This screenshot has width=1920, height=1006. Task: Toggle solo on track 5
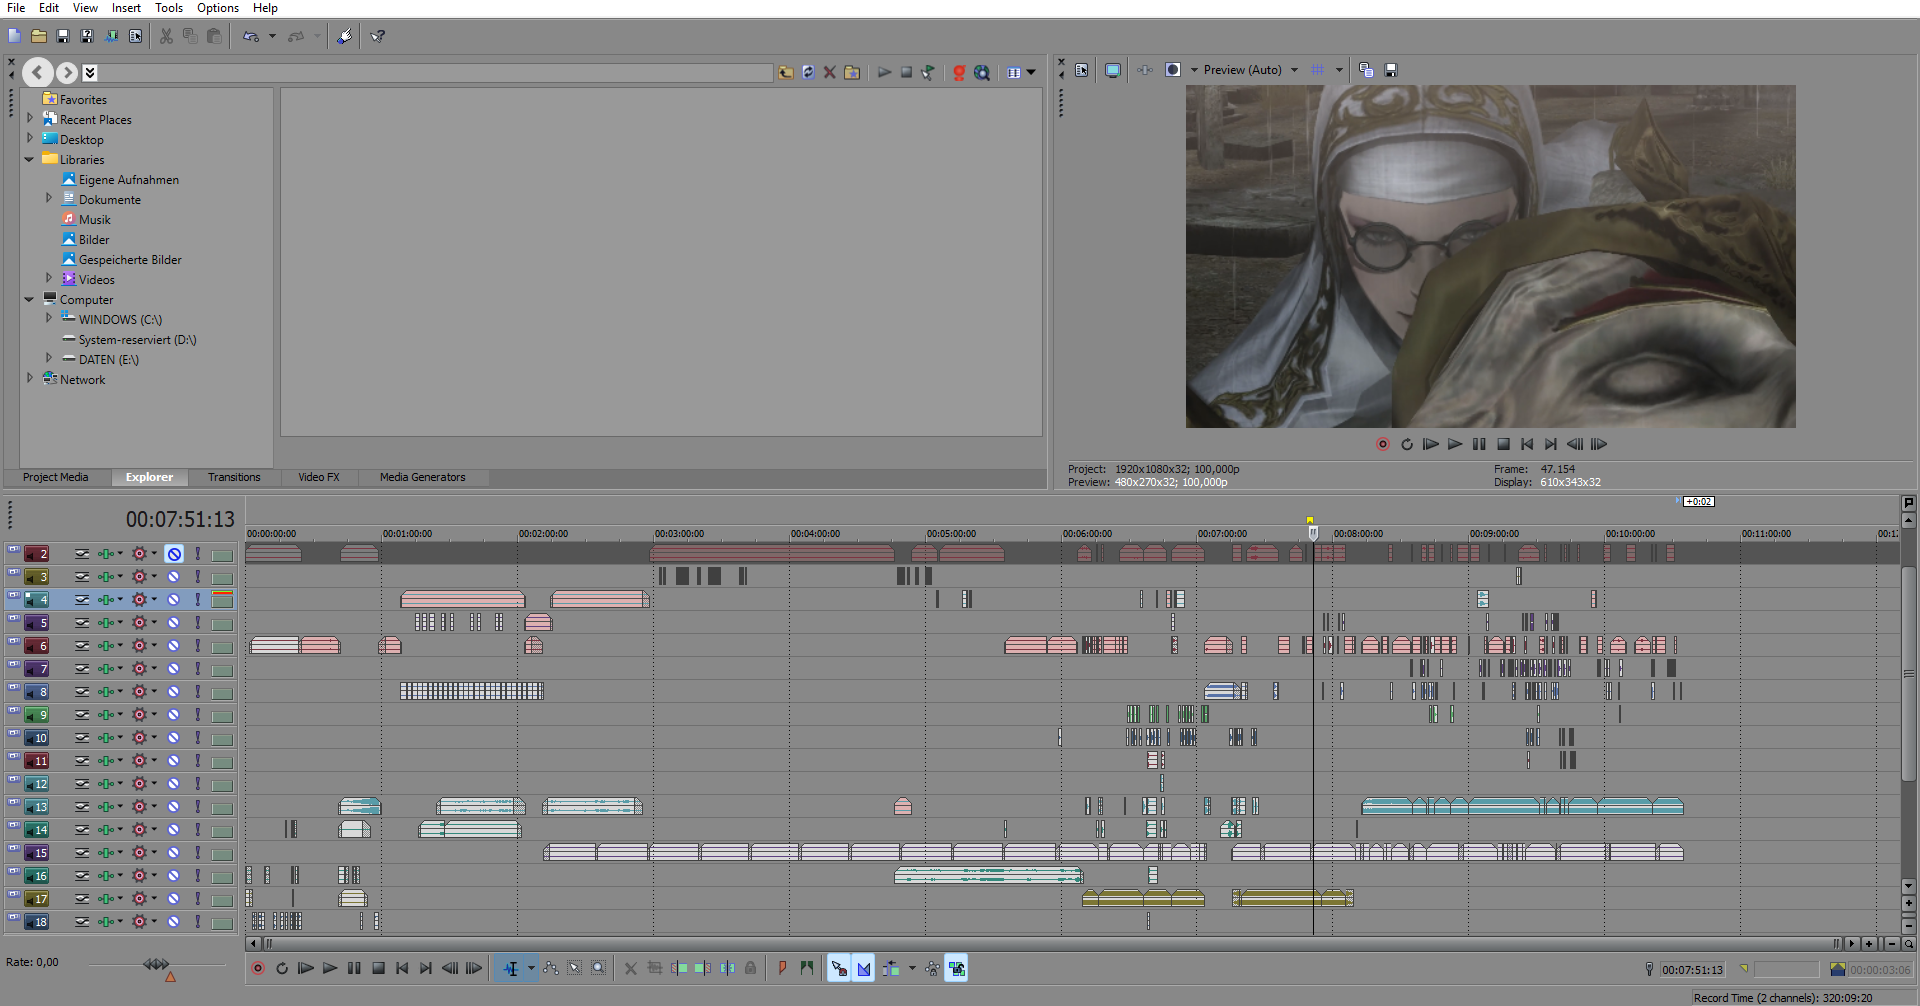point(198,623)
